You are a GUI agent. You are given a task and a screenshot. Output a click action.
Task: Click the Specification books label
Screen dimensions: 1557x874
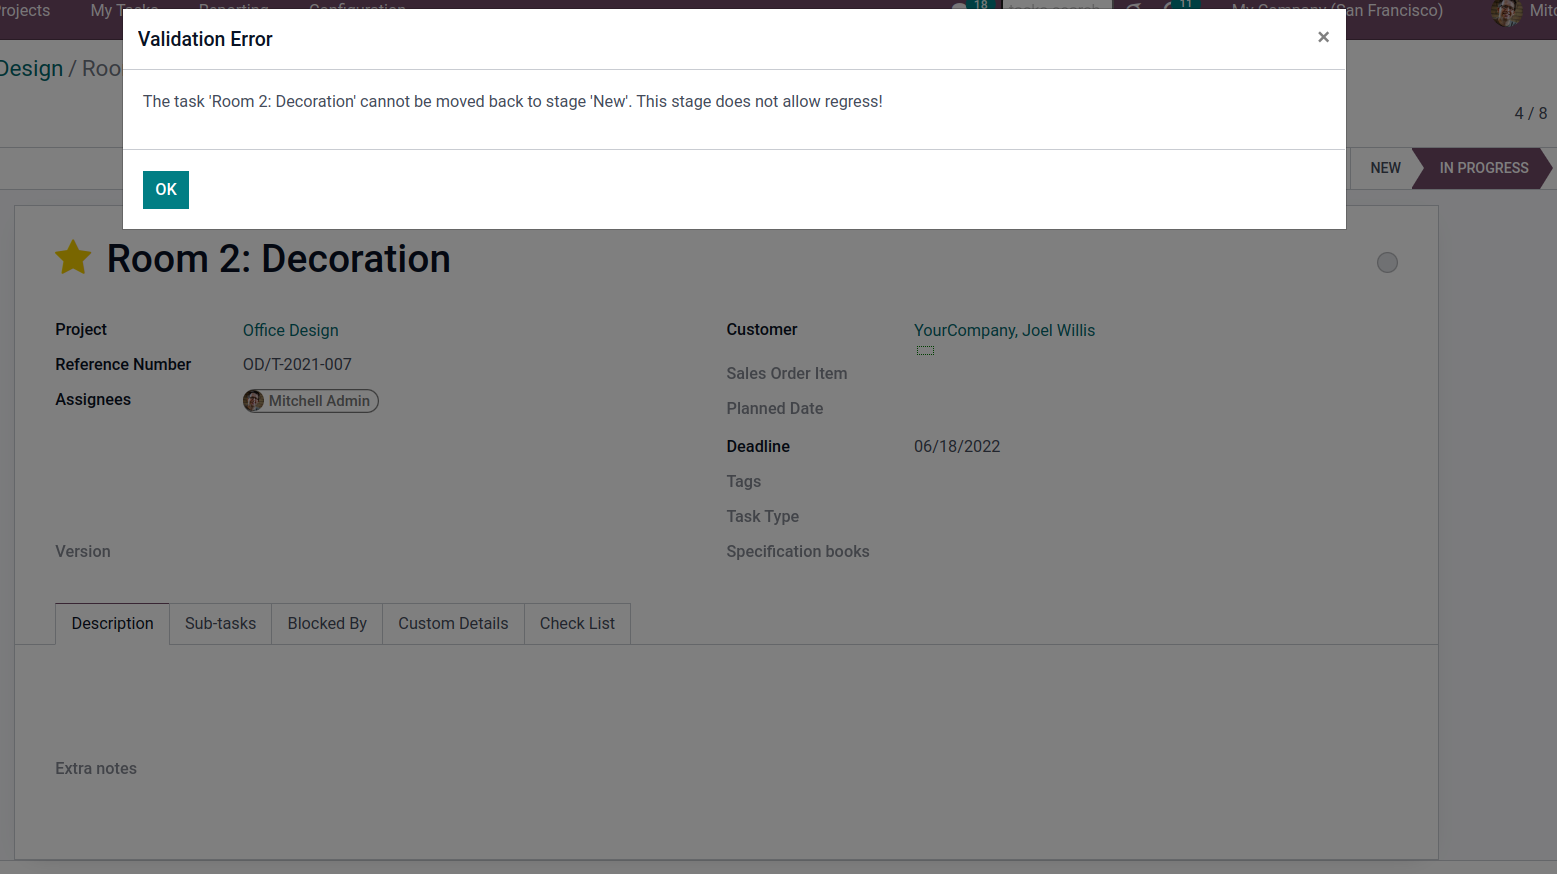pos(798,551)
